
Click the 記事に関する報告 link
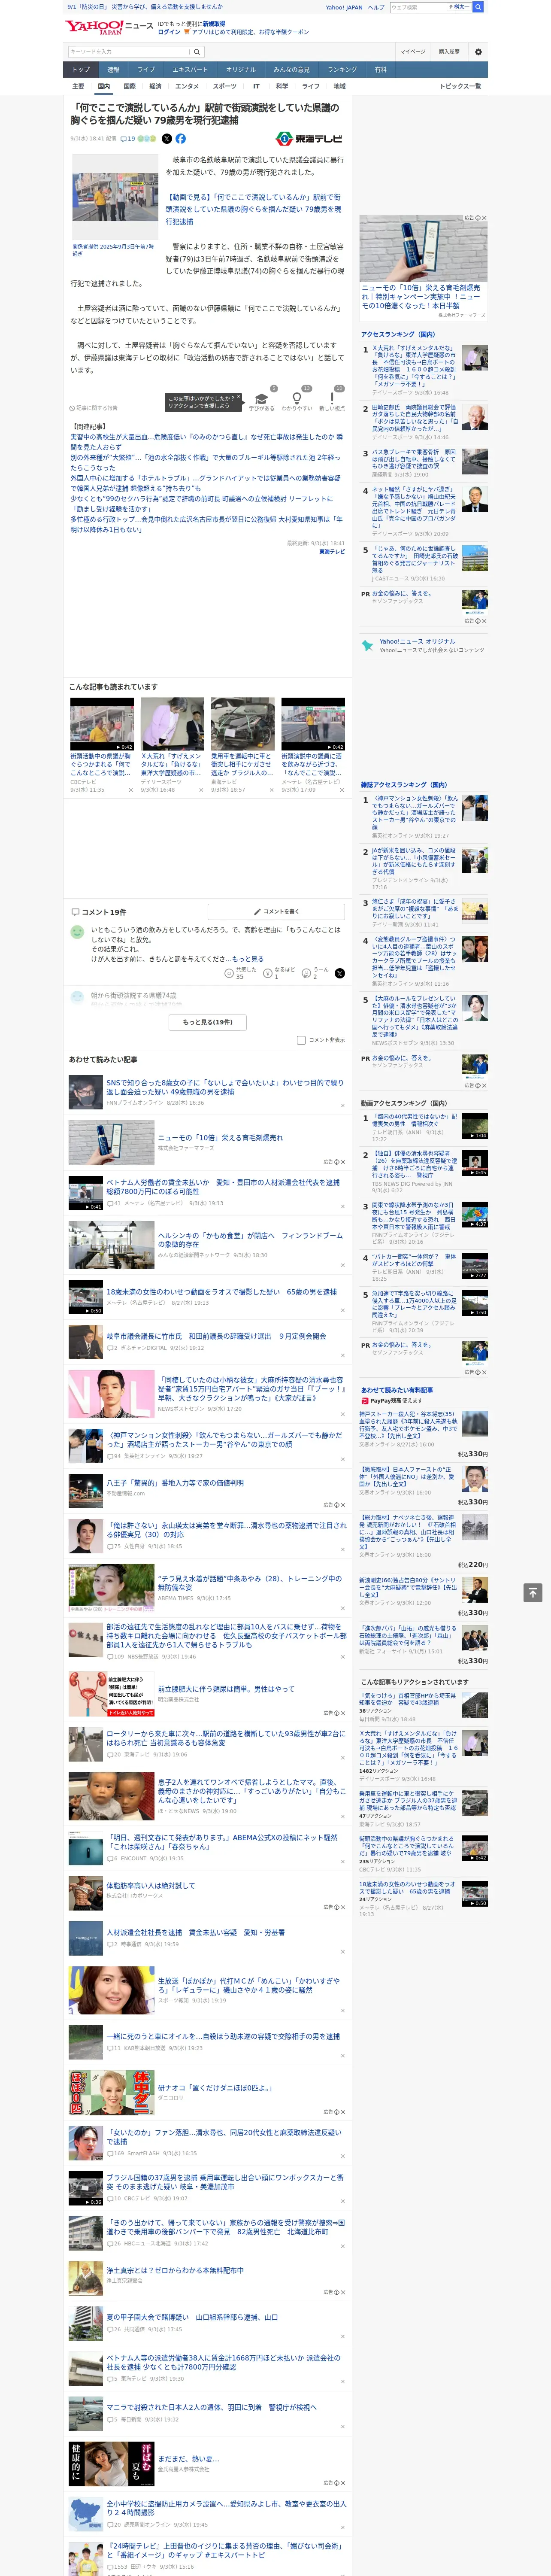[94, 408]
